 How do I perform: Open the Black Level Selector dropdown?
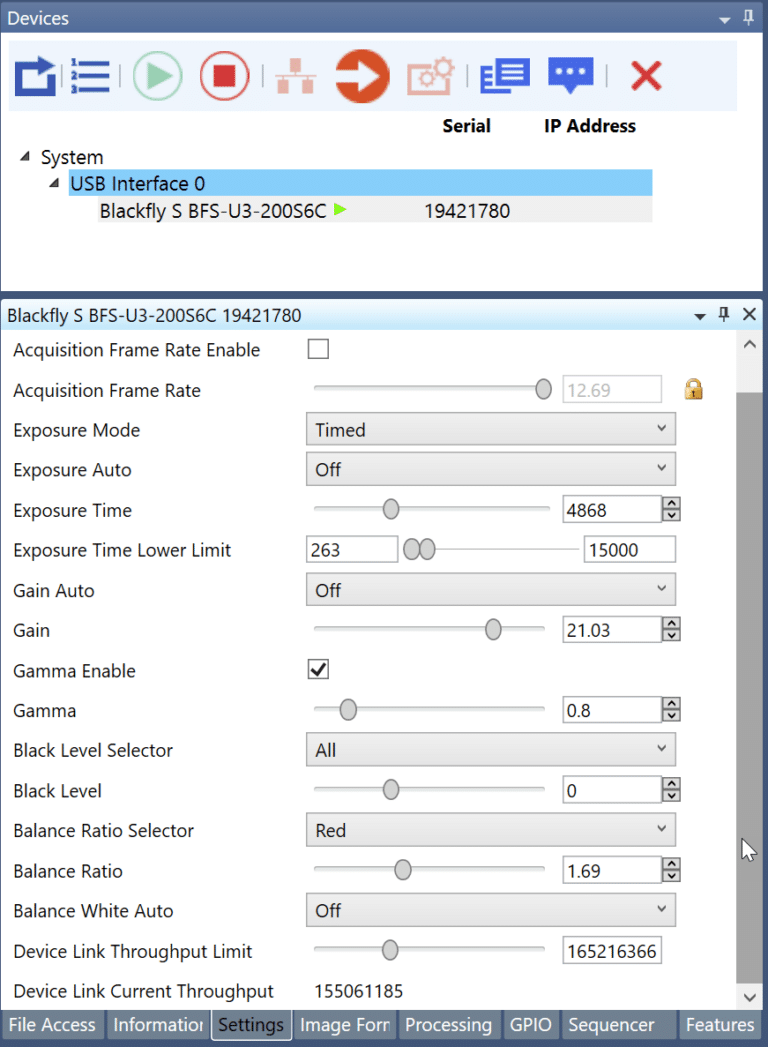point(491,750)
